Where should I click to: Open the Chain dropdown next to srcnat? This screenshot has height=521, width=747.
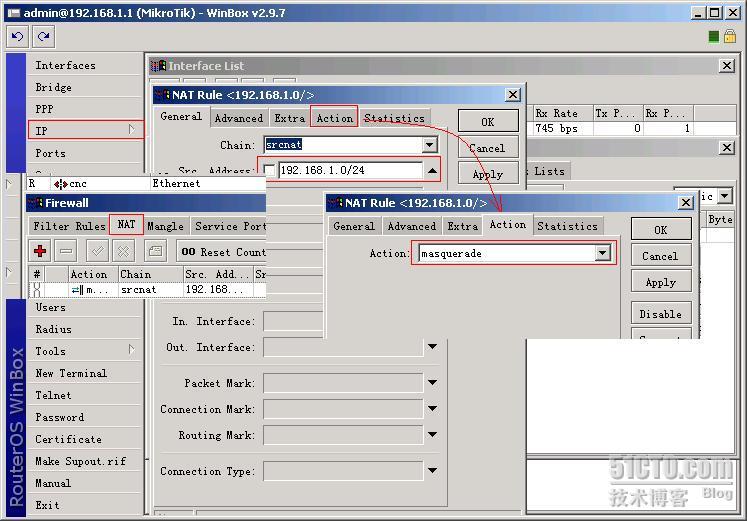tap(430, 144)
